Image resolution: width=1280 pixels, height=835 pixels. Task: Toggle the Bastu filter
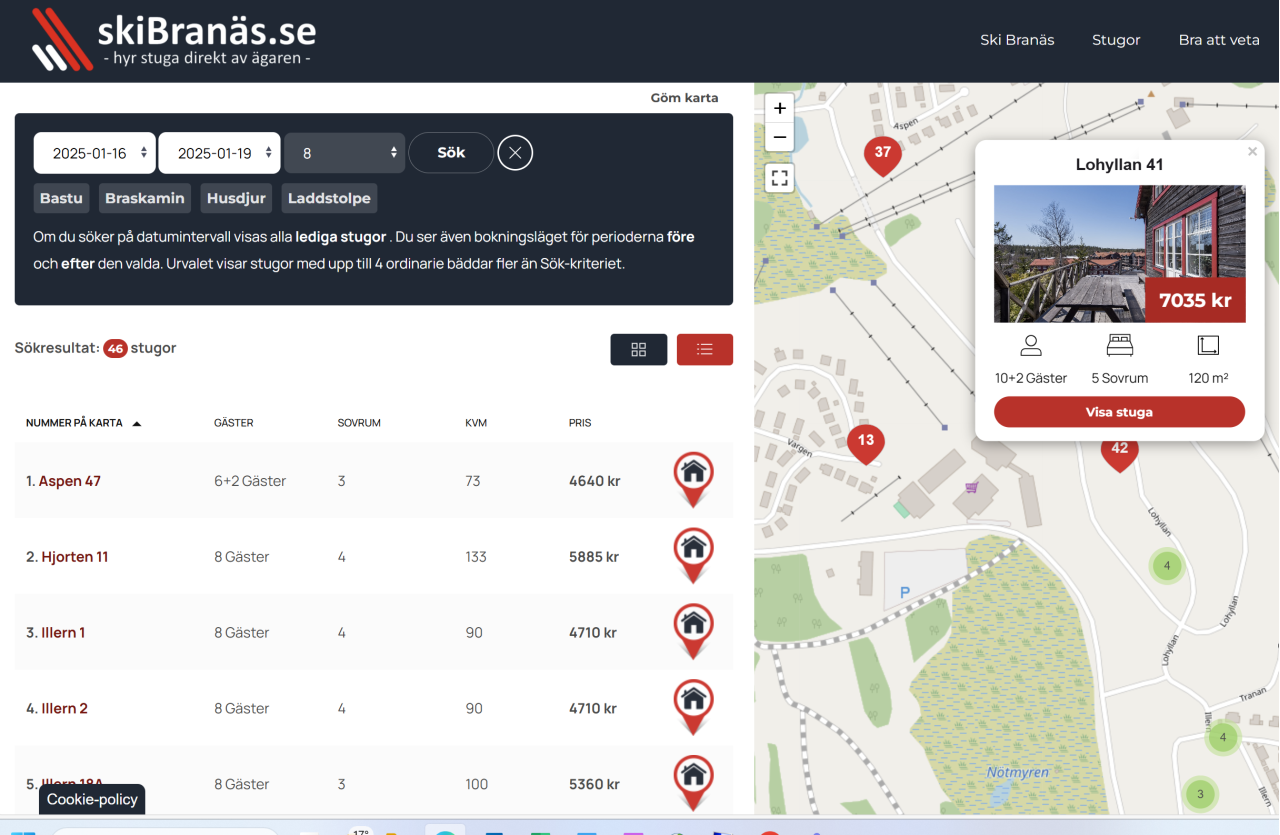[61, 198]
